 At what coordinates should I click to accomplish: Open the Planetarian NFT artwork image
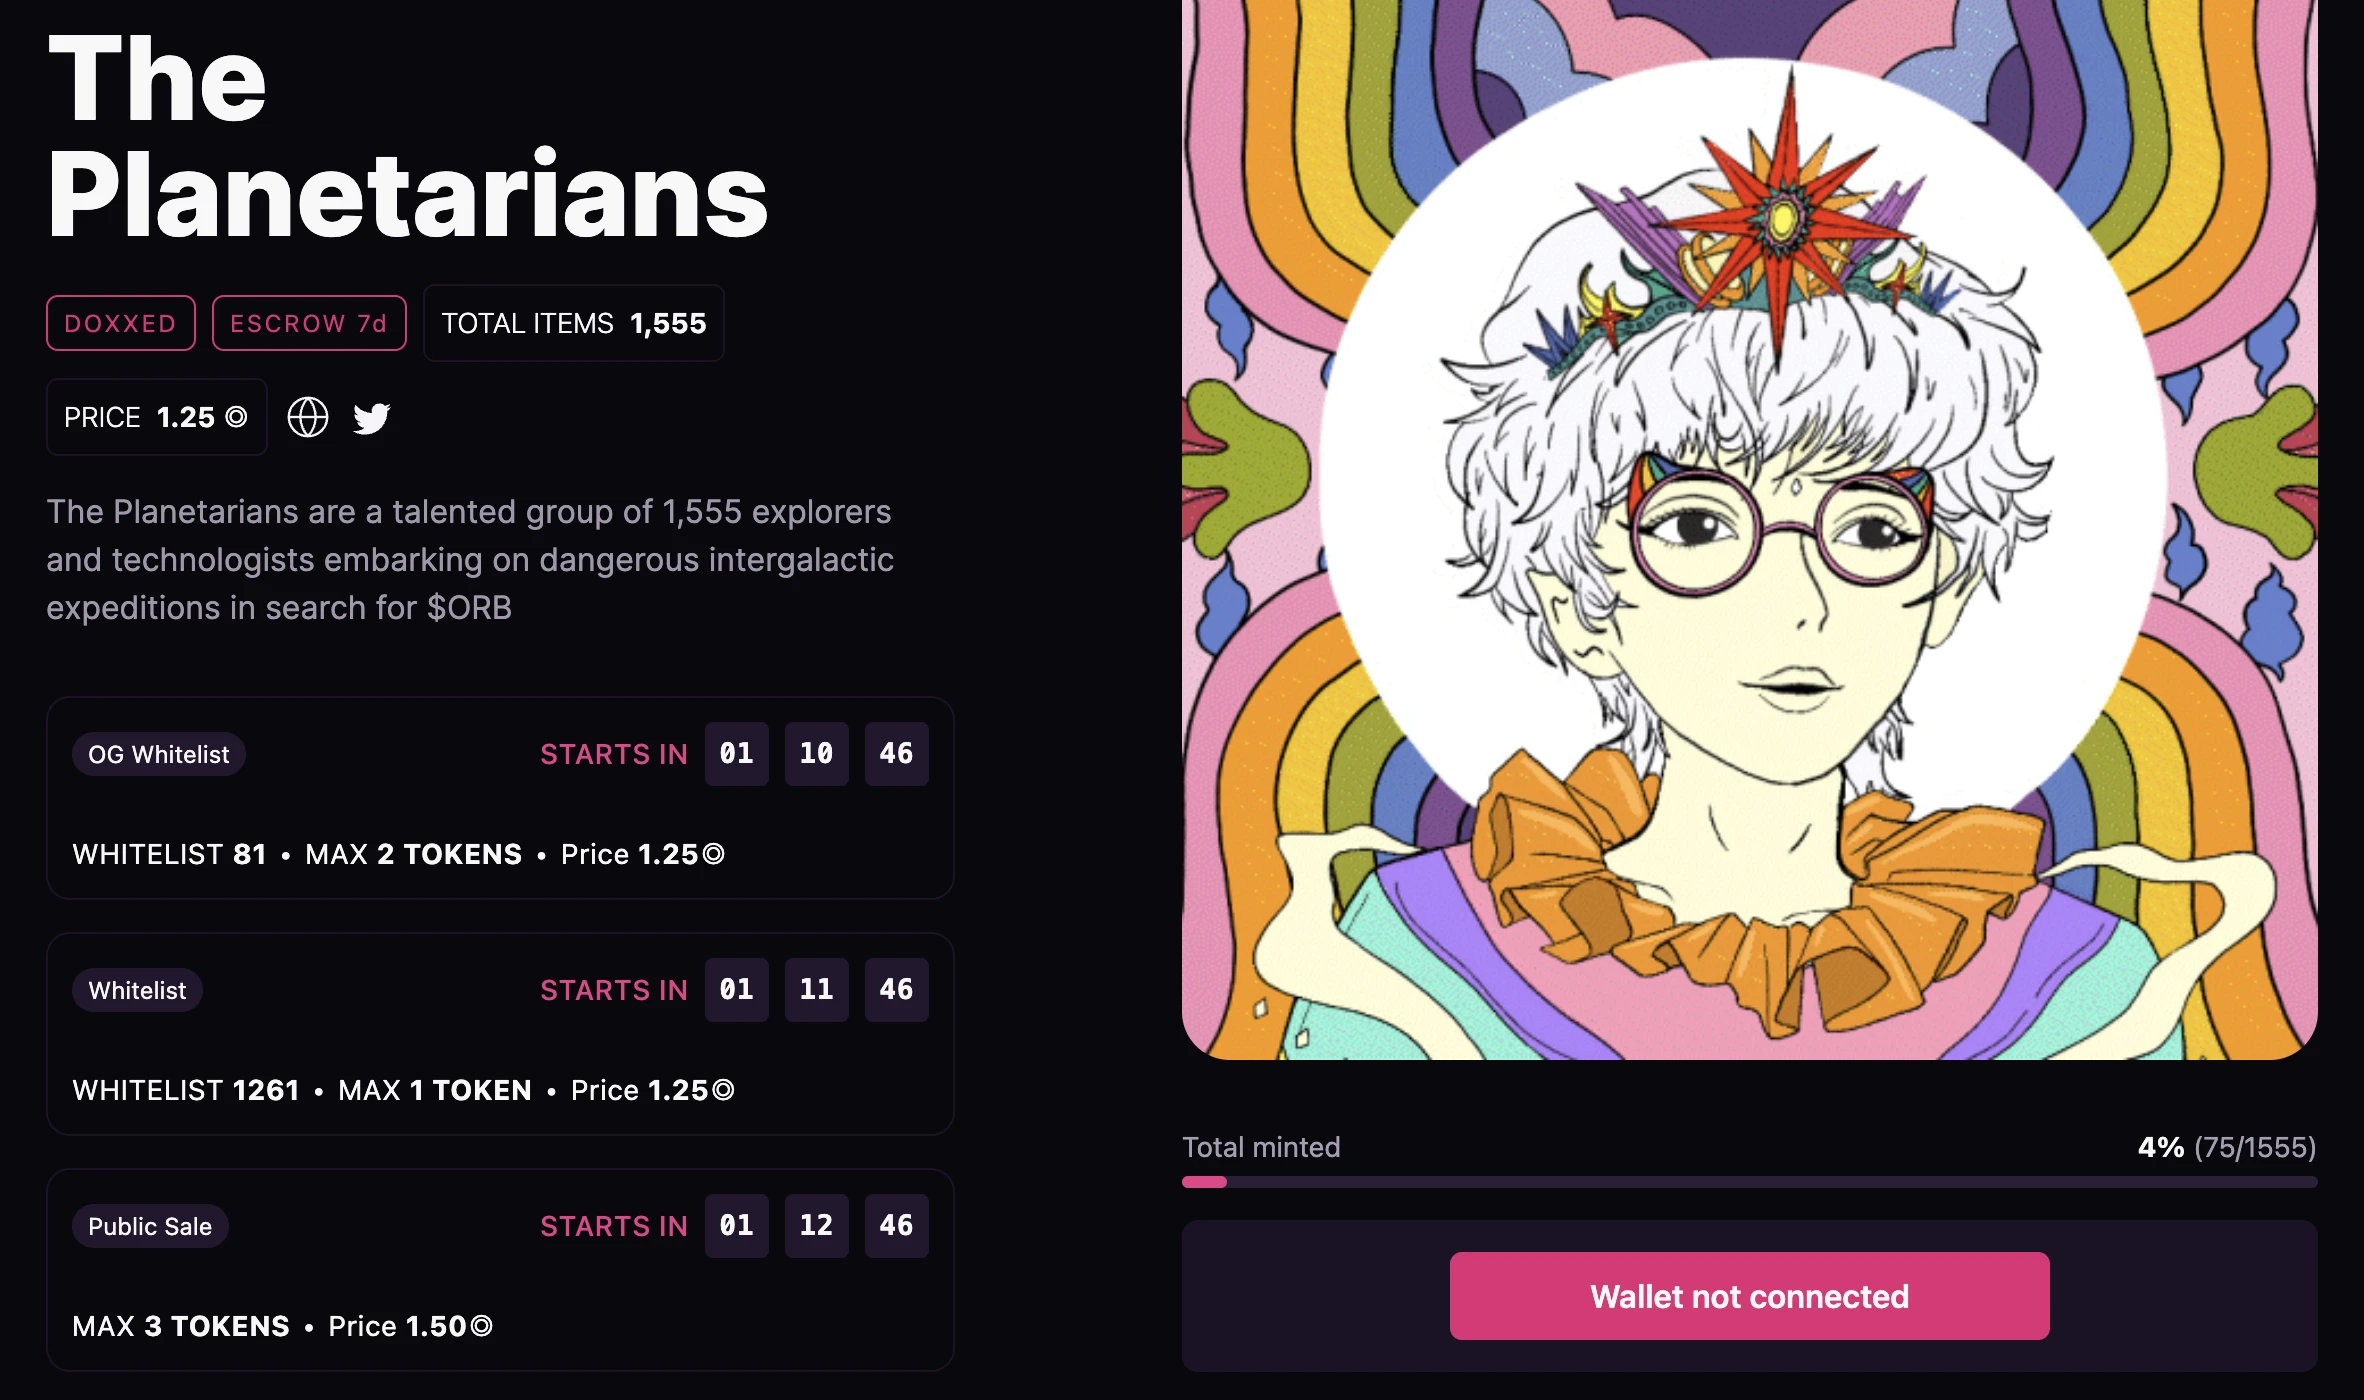pos(1749,530)
